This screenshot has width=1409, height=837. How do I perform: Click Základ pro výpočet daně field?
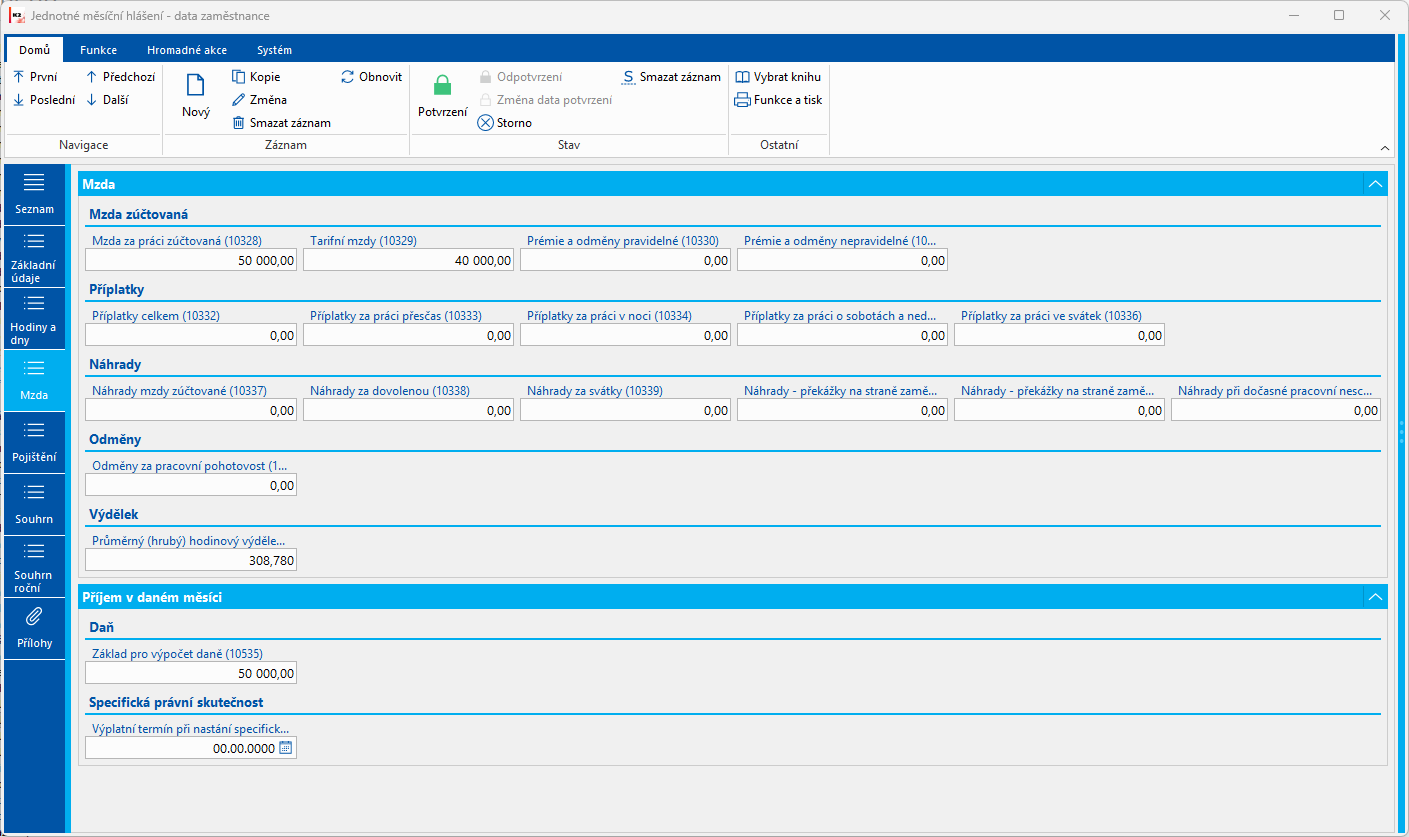(191, 673)
